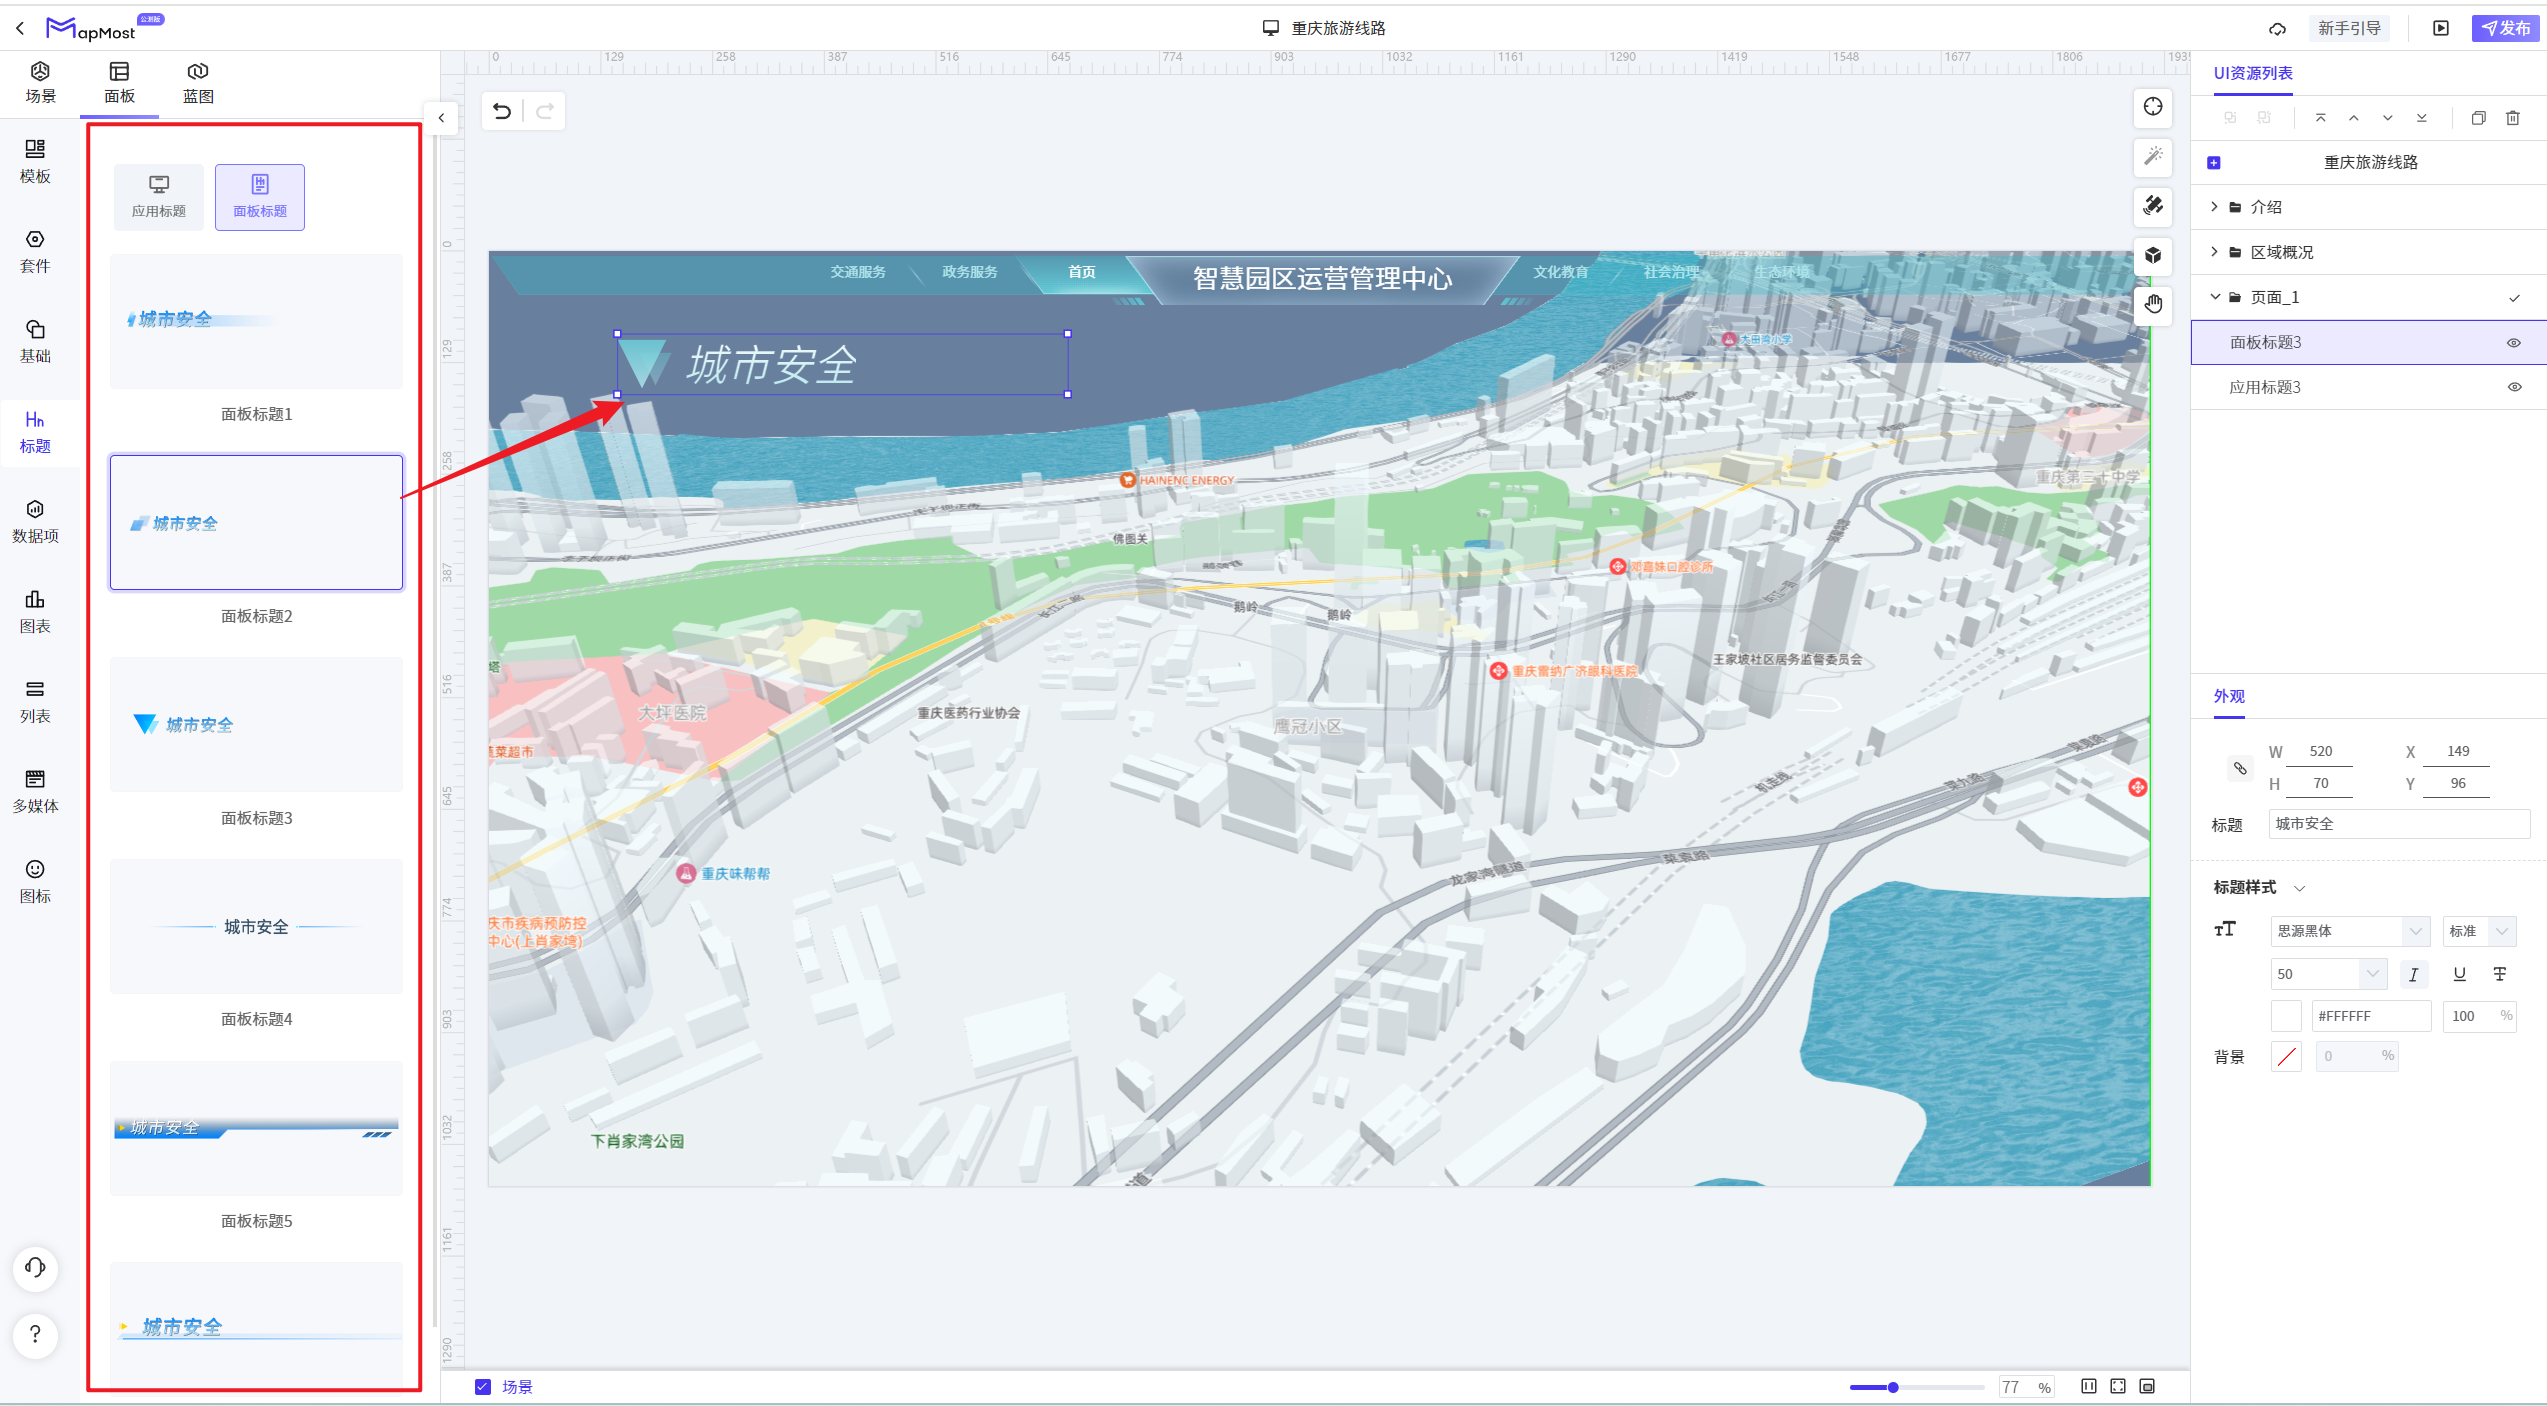The width and height of the screenshot is (2547, 1406).
Task: Move selected layer down one level
Action: tap(2388, 118)
